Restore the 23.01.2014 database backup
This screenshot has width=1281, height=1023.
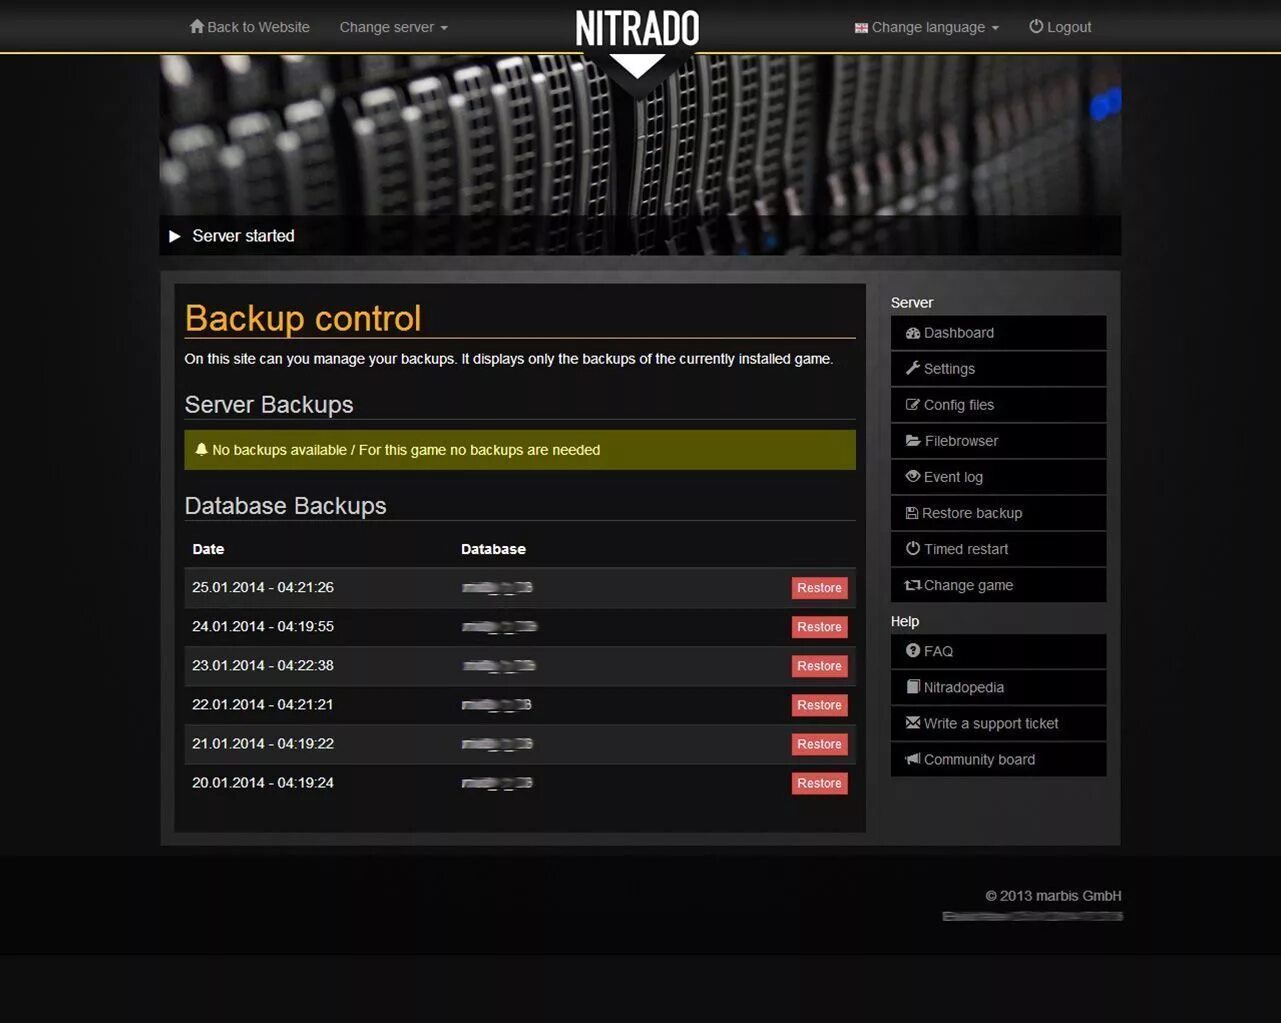[819, 666]
